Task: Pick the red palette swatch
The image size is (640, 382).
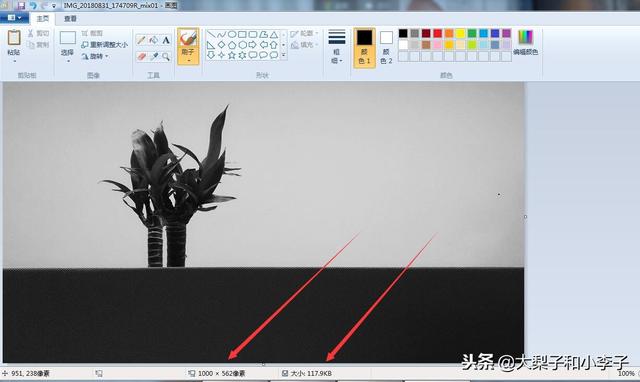Action: (438, 33)
